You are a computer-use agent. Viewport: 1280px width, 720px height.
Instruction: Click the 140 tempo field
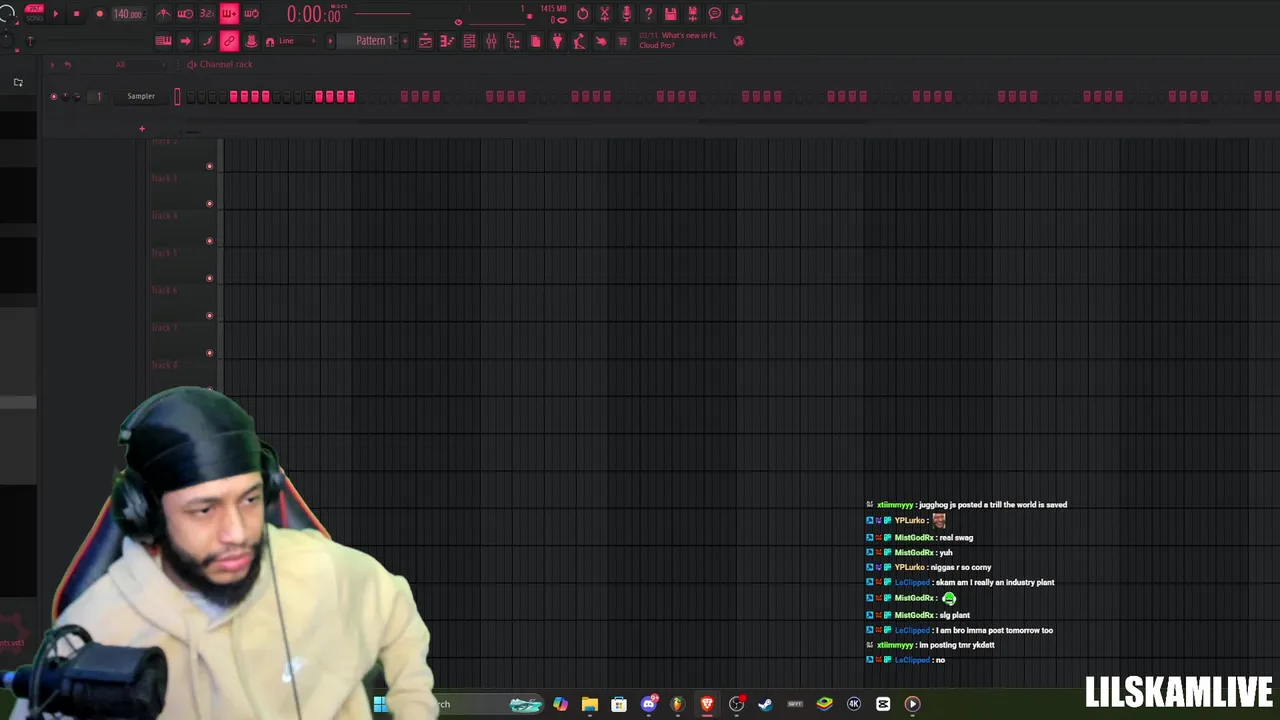127,14
